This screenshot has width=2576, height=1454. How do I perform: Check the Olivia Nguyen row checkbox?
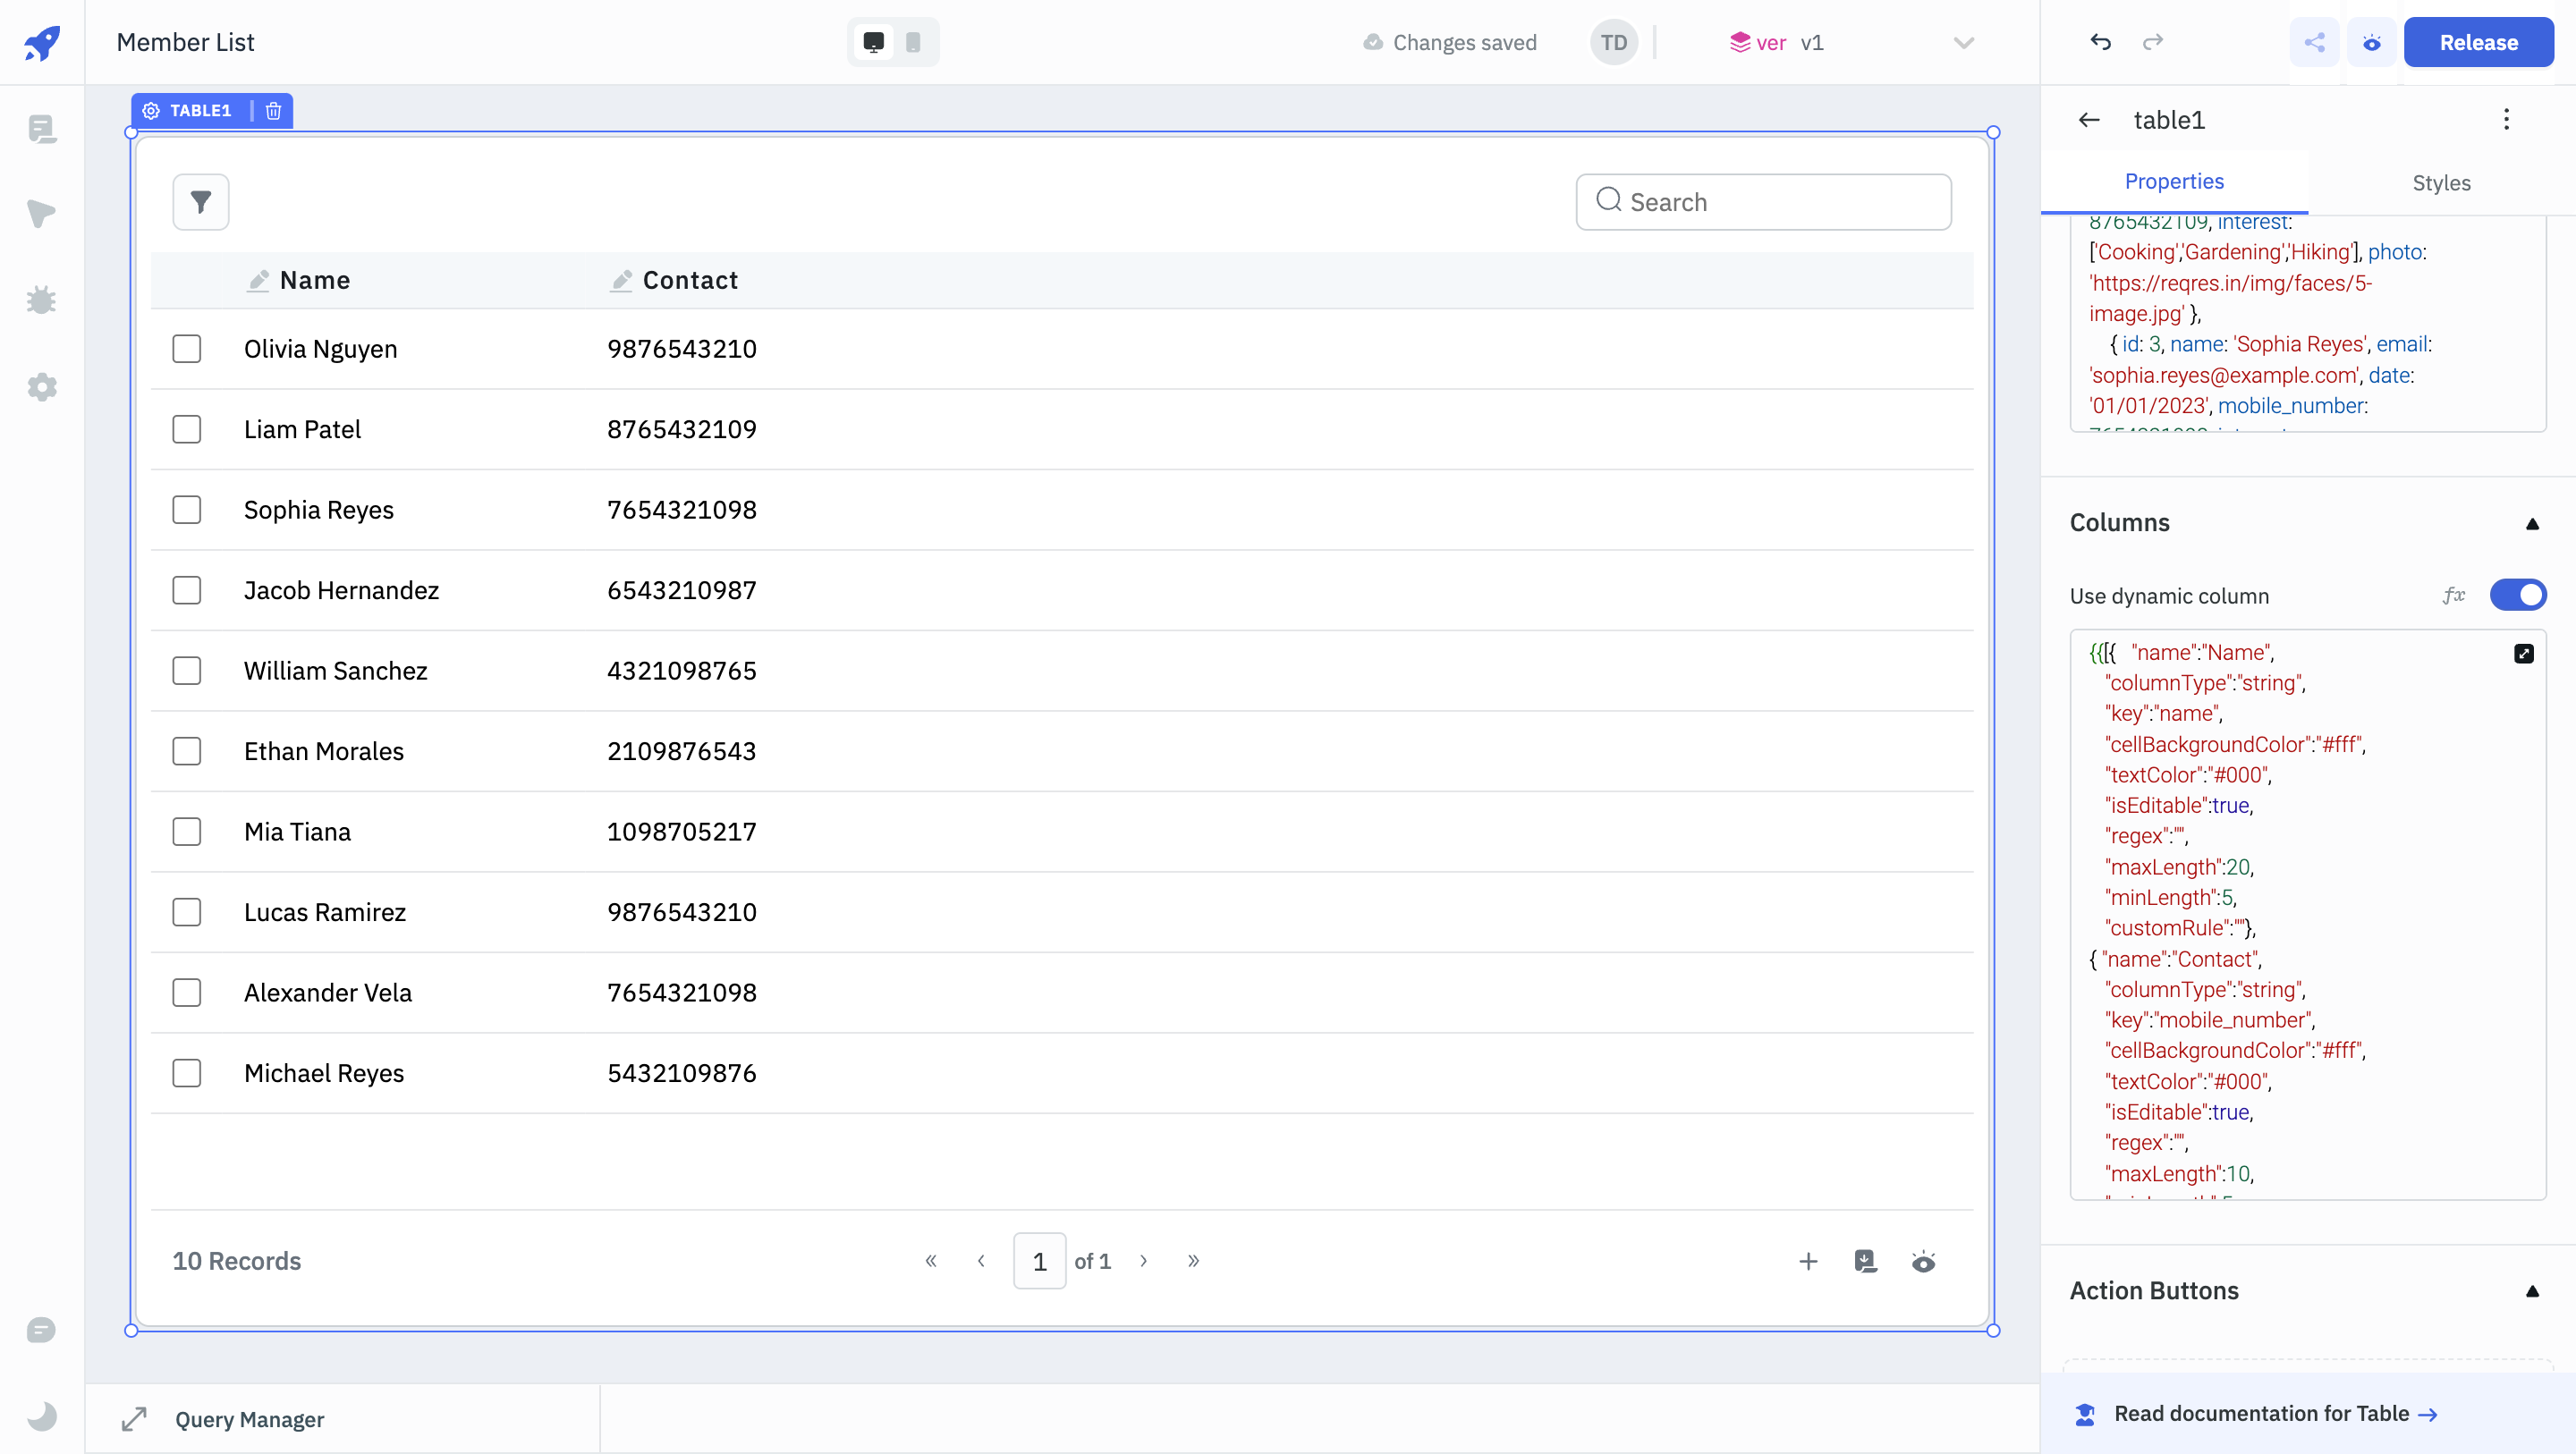pos(187,349)
